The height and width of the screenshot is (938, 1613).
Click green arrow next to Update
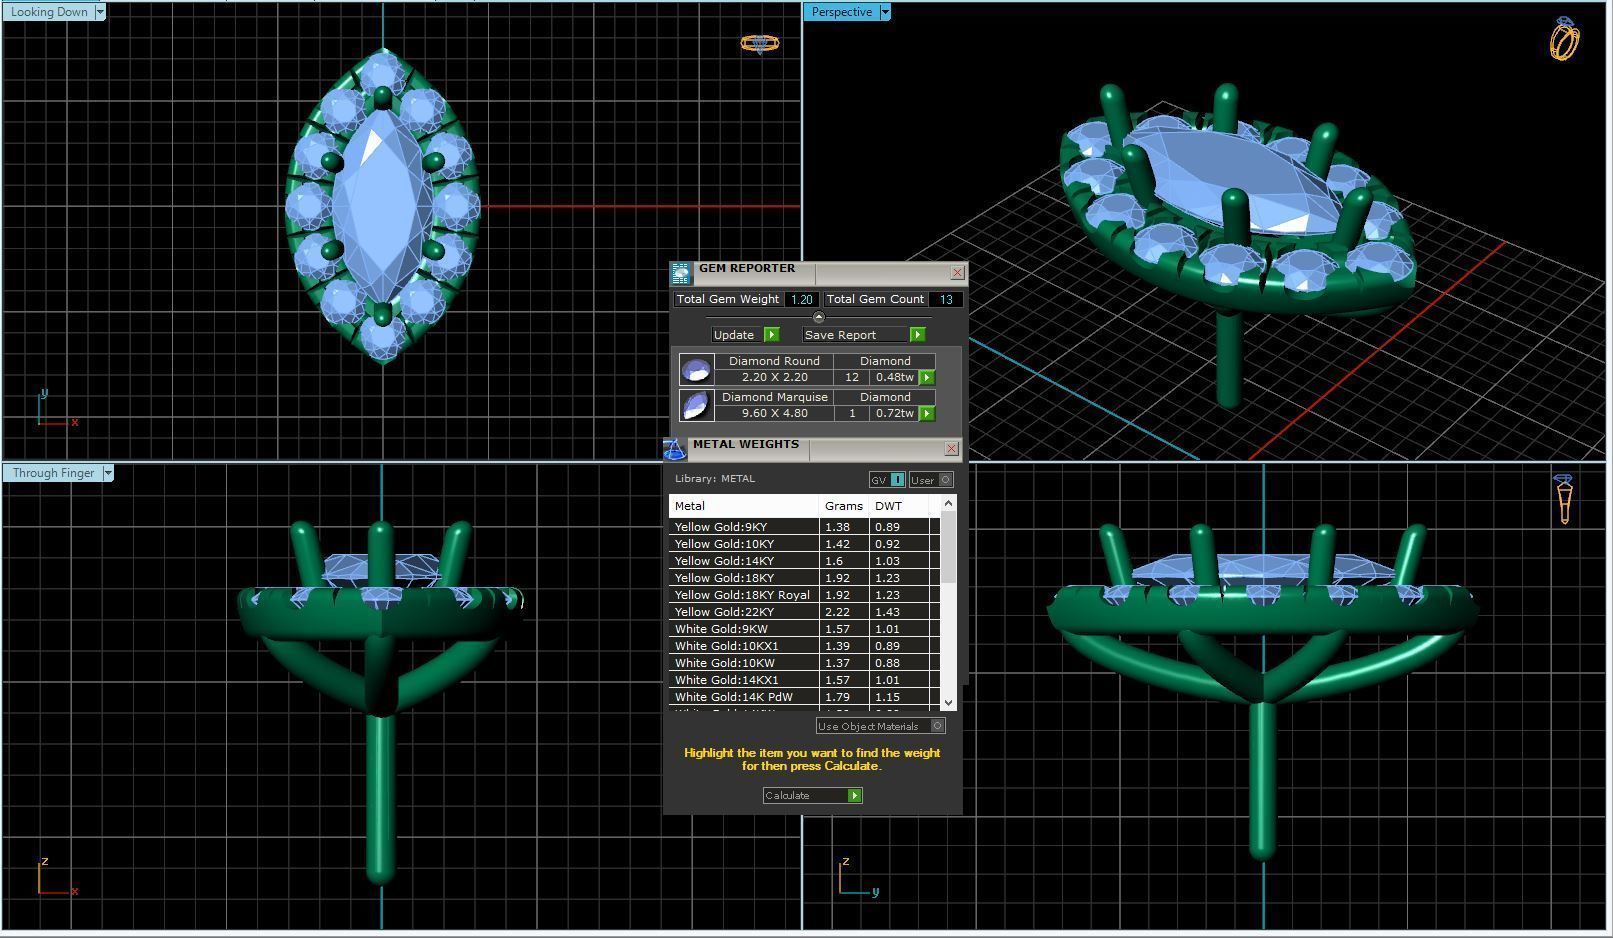tap(771, 335)
